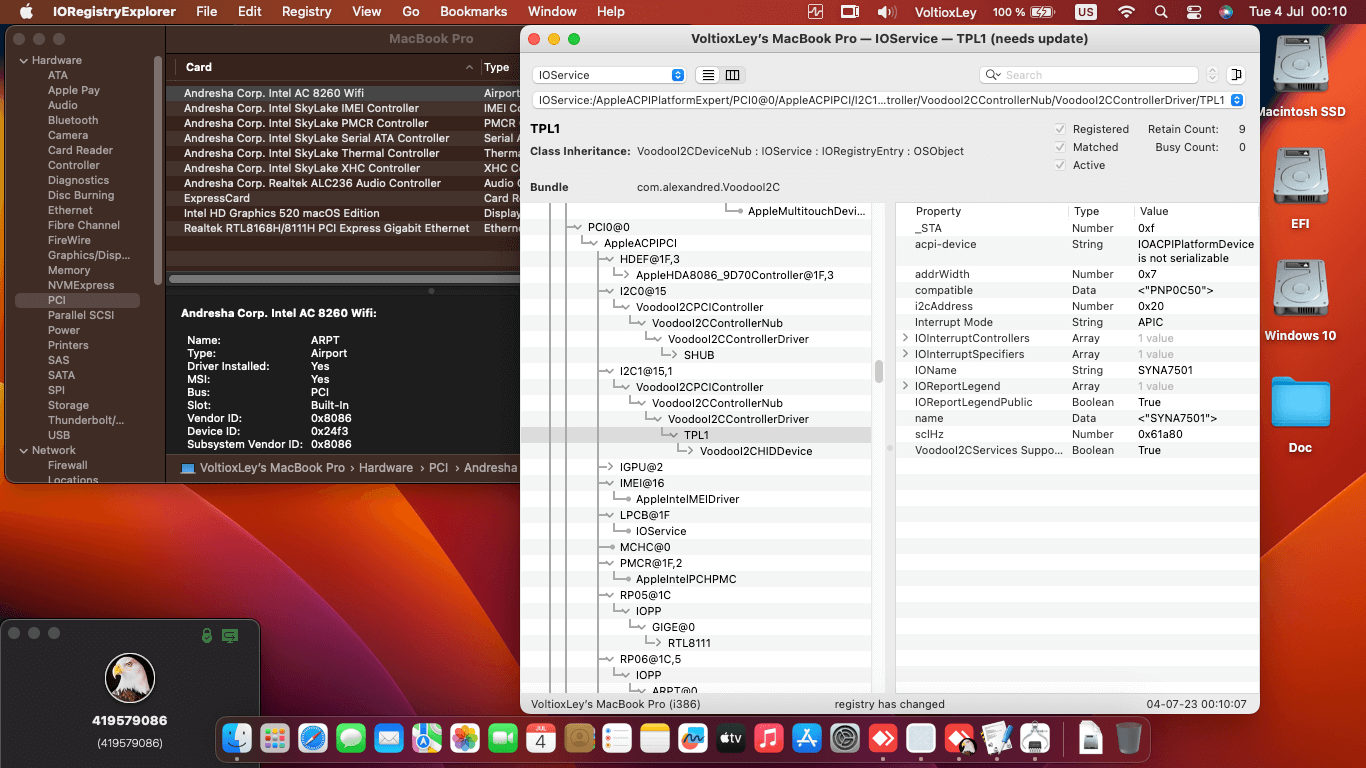Open the Registry menu
The height and width of the screenshot is (768, 1366).
307,12
